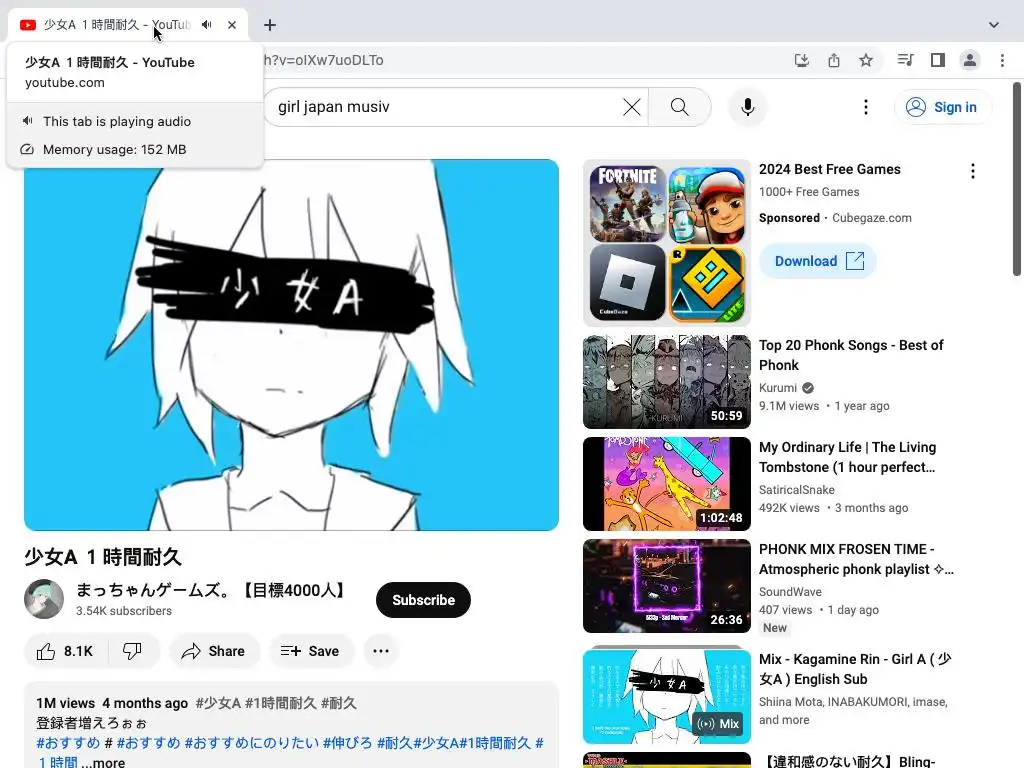The width and height of the screenshot is (1024, 768).
Task: Open YouTube settings three-dot menu
Action: [x=866, y=106]
